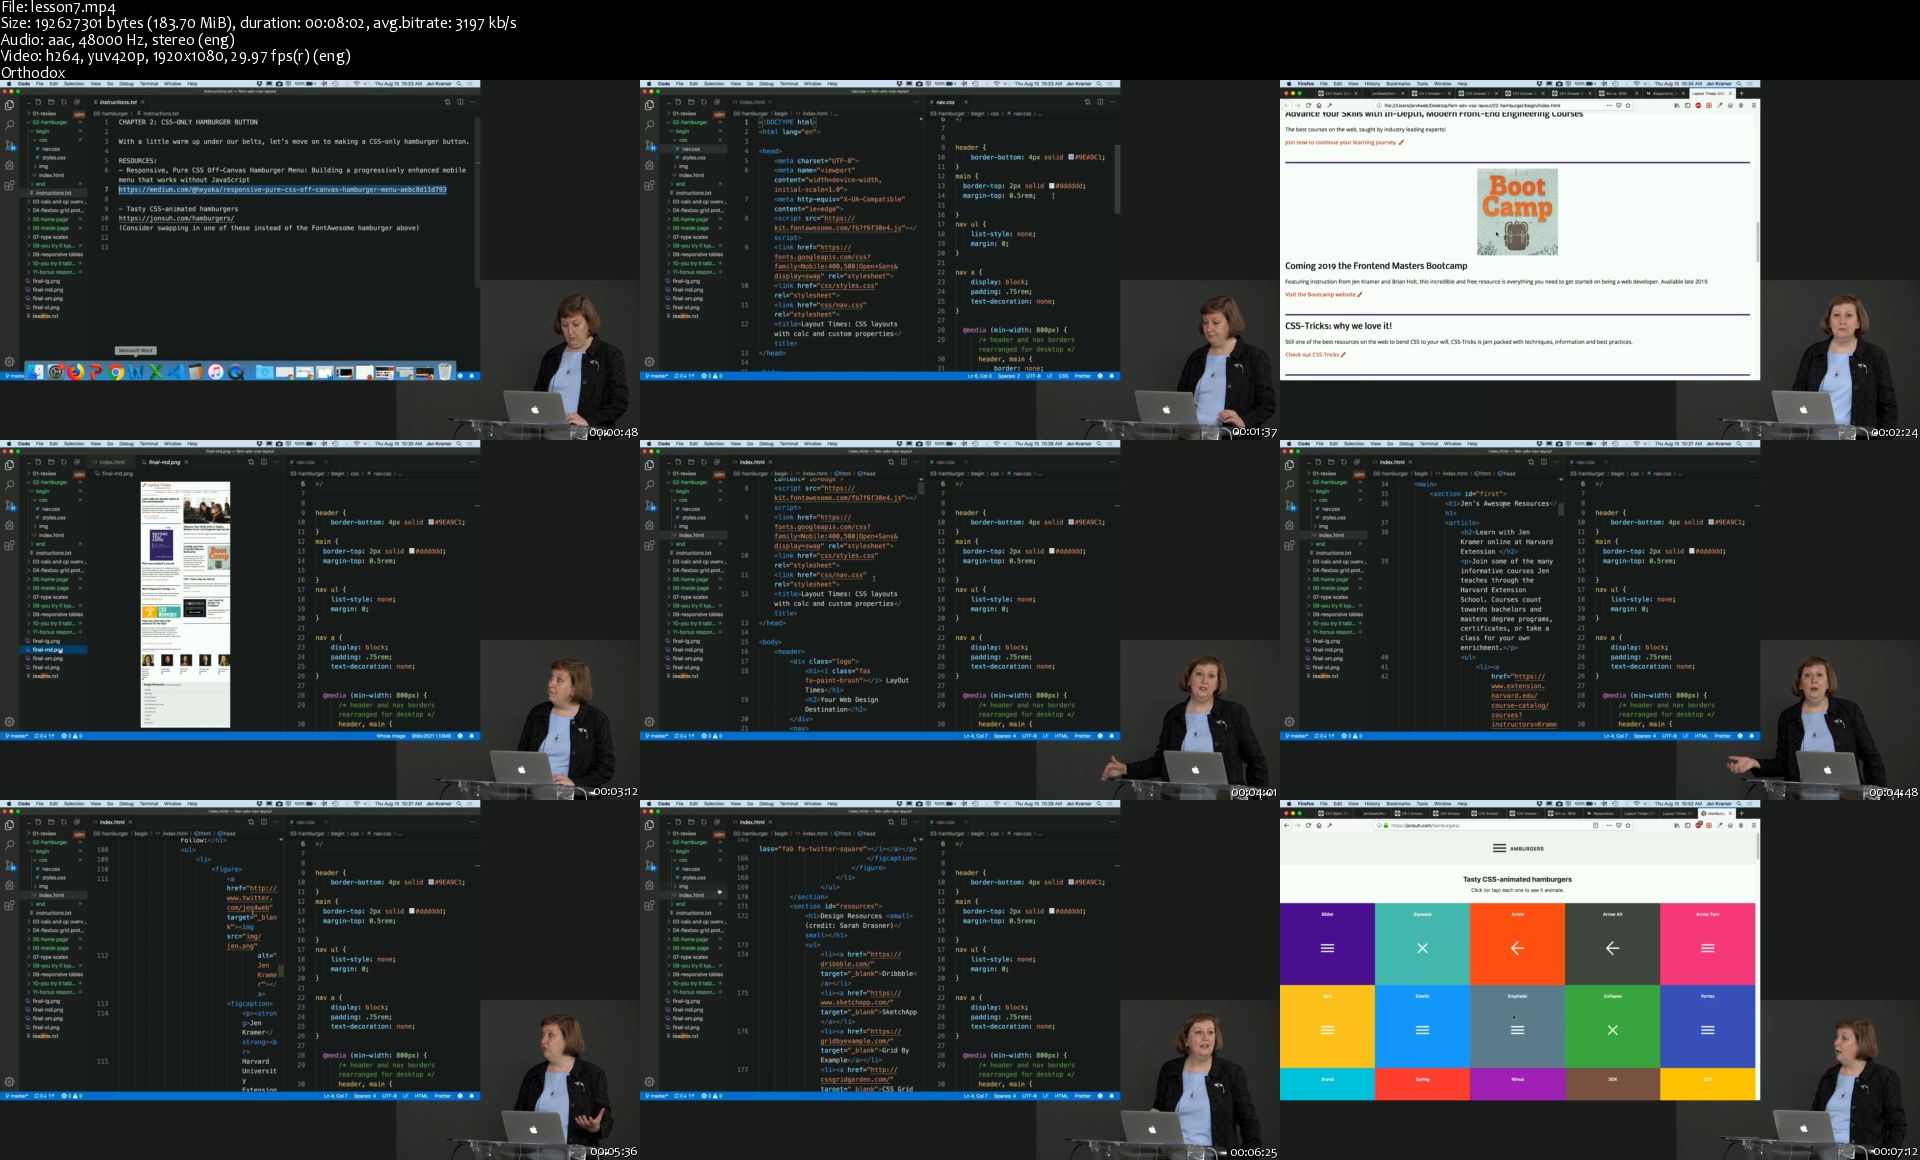Click Microsoft Word Dock icon in first frame
The image size is (1920, 1160).
(x=135, y=372)
